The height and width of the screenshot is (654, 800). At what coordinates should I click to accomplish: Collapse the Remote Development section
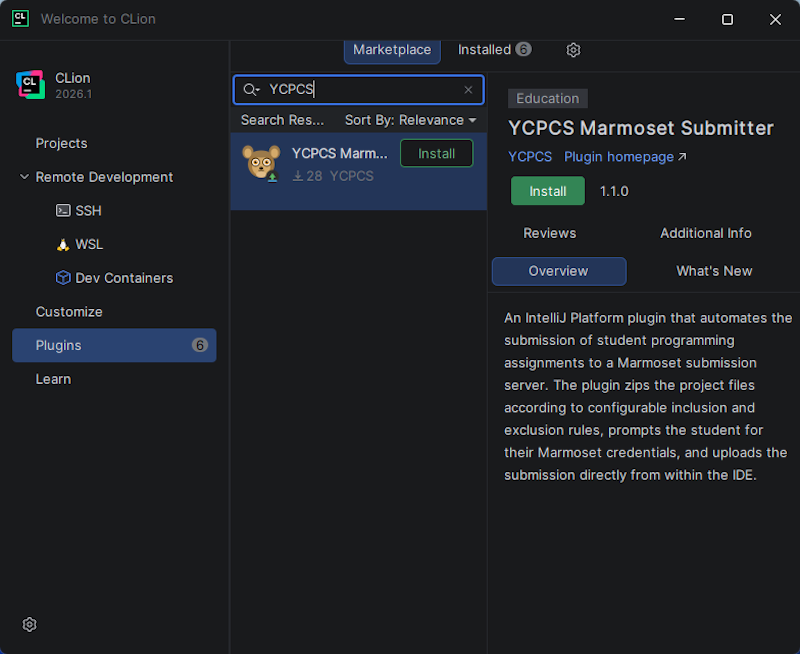[24, 177]
